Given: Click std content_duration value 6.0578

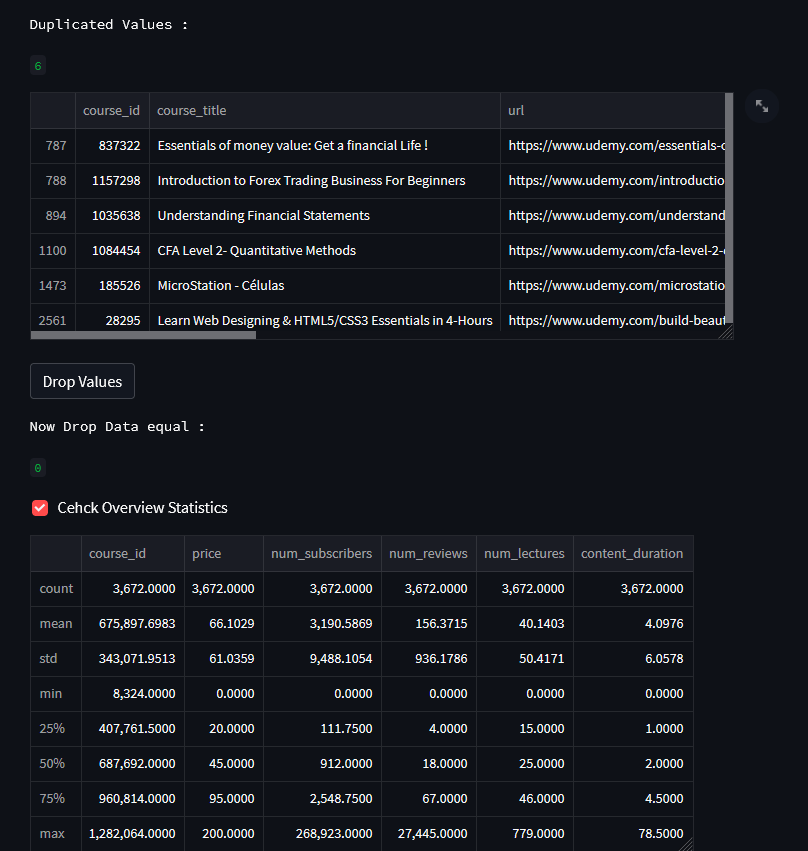Looking at the screenshot, I should (x=633, y=659).
